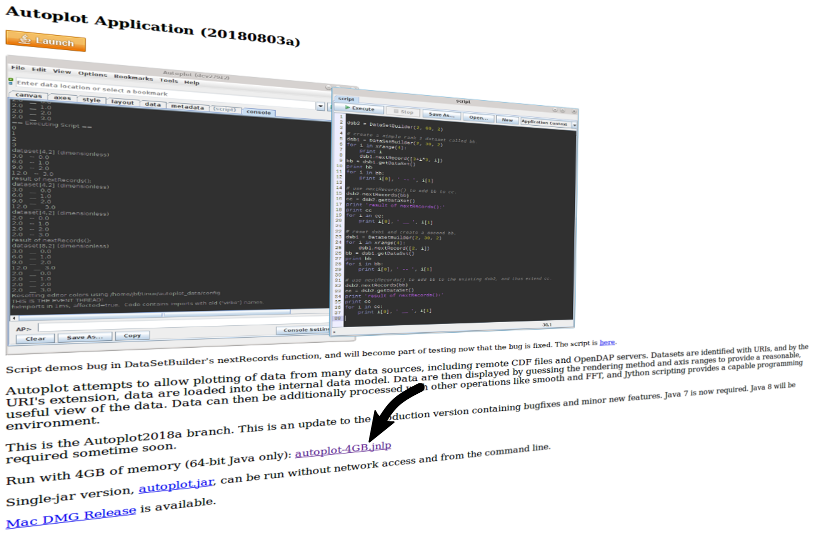
Task: Open the Application Context dropdown
Action: coord(548,123)
